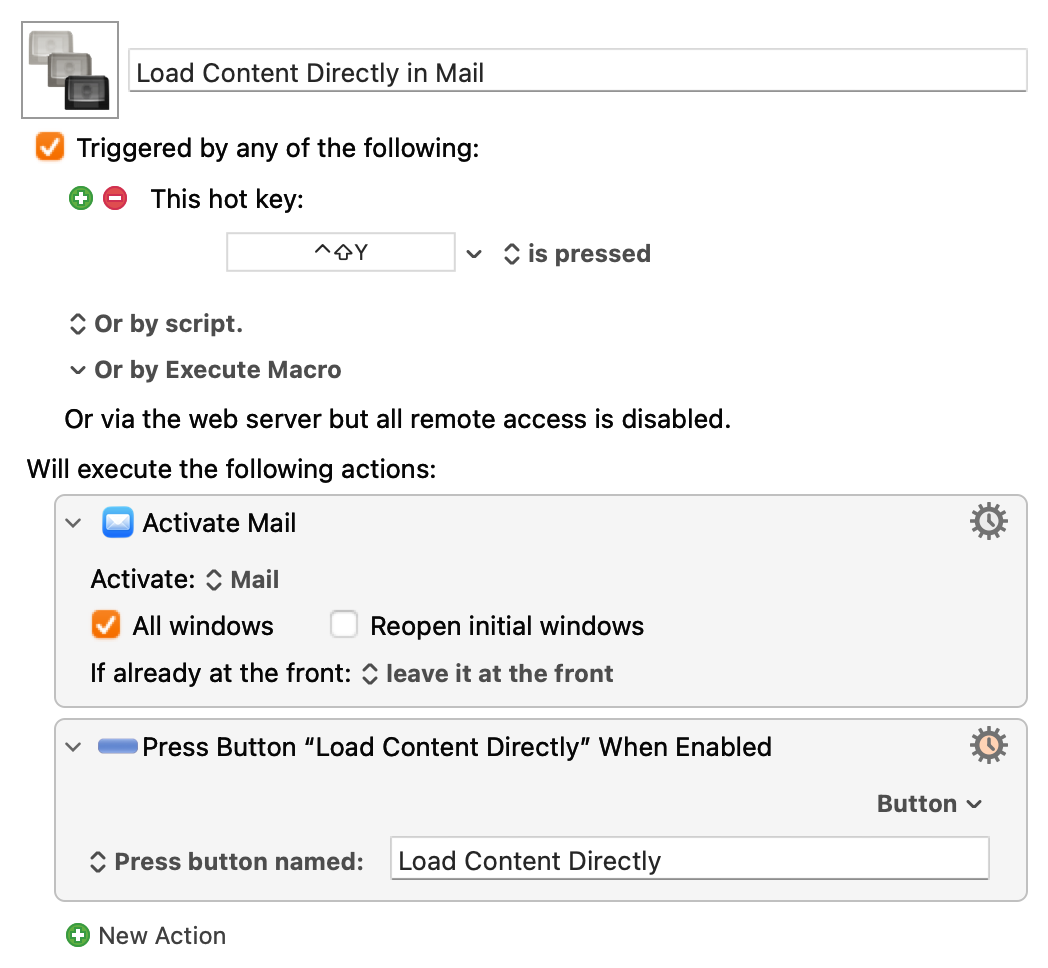Click the hot key ⌃⇧Y field
This screenshot has height=968, width=1048.
click(x=341, y=253)
